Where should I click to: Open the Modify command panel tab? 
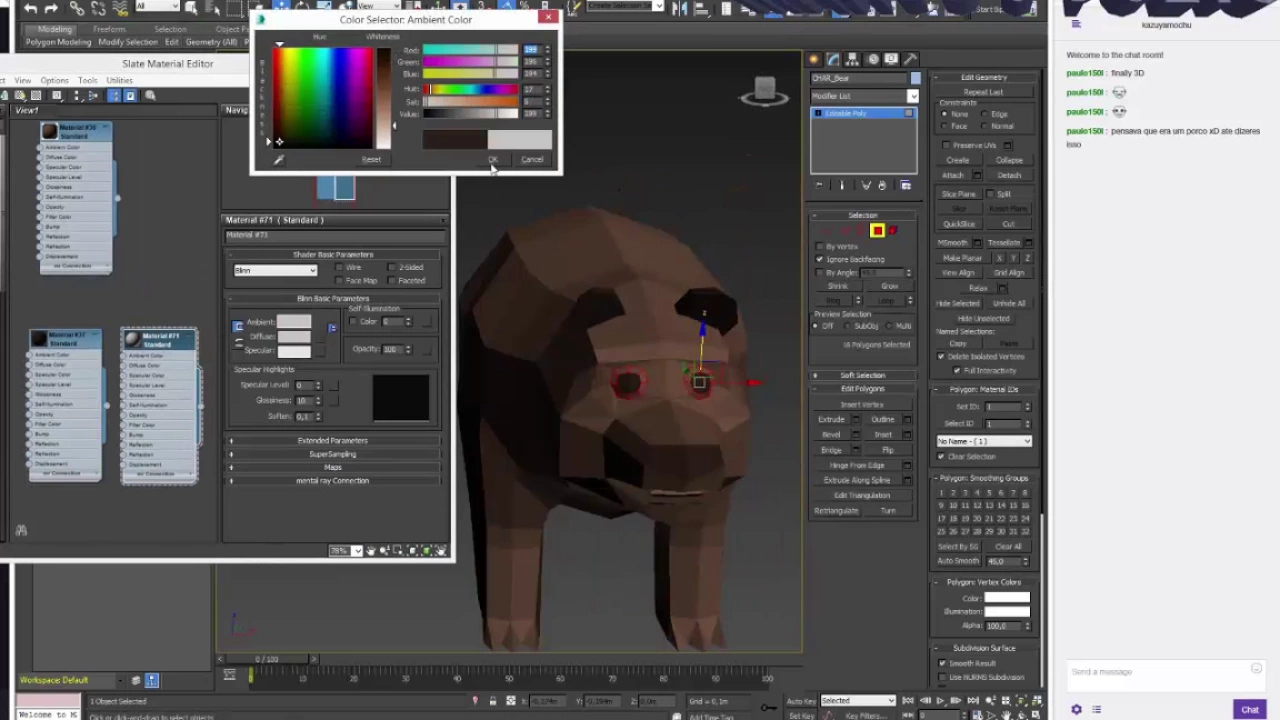click(833, 59)
